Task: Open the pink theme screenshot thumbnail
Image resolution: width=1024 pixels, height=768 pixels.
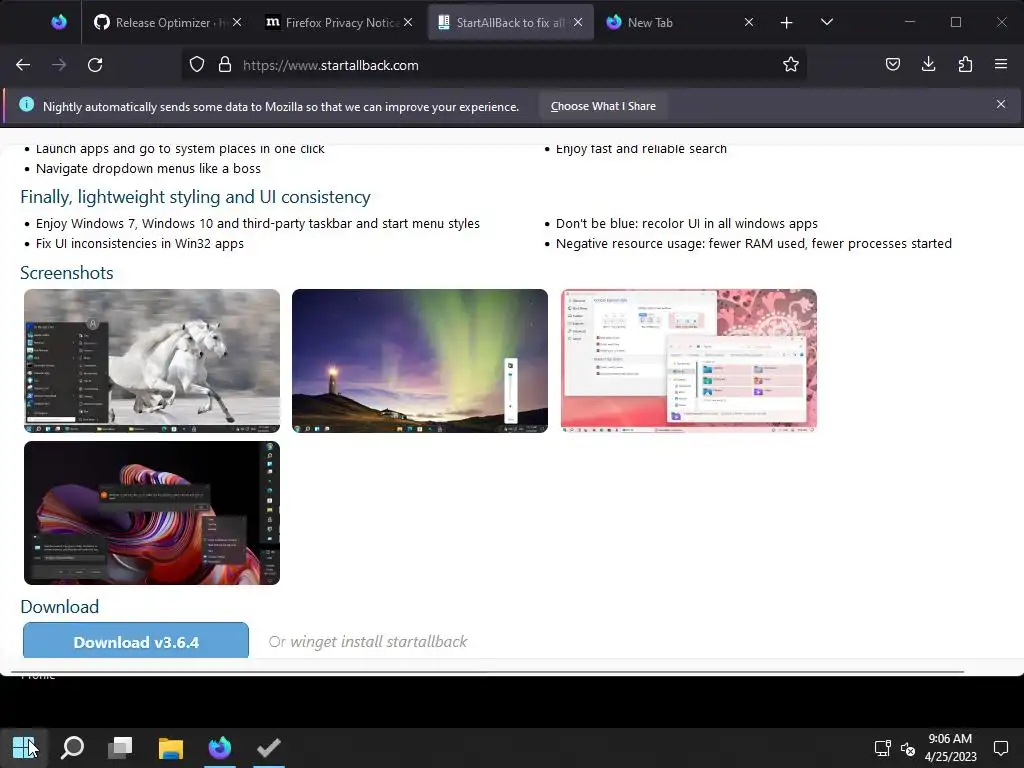Action: 688,360
